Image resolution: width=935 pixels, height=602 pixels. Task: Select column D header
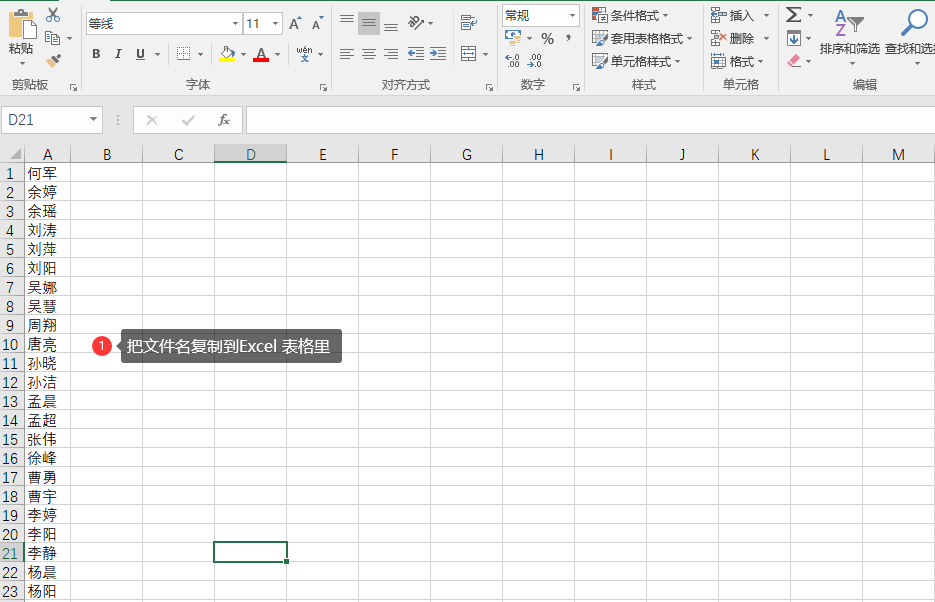tap(250, 154)
